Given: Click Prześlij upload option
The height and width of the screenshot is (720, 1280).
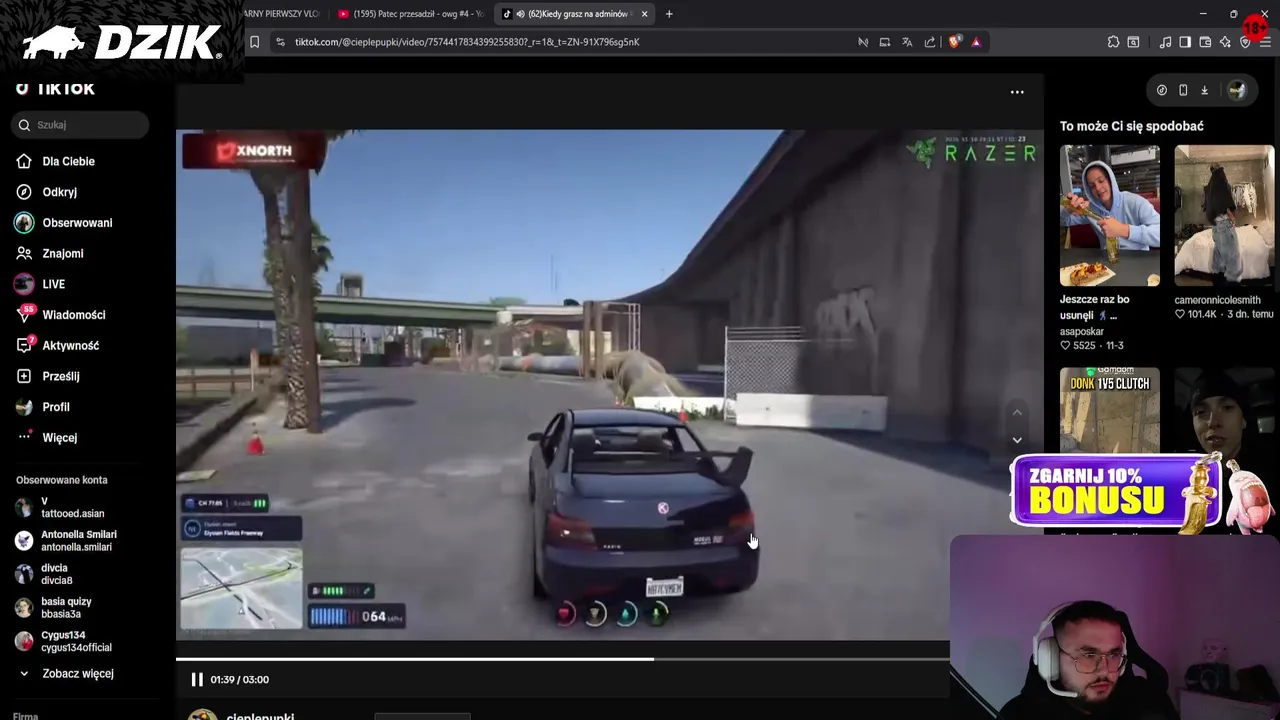Looking at the screenshot, I should point(60,376).
